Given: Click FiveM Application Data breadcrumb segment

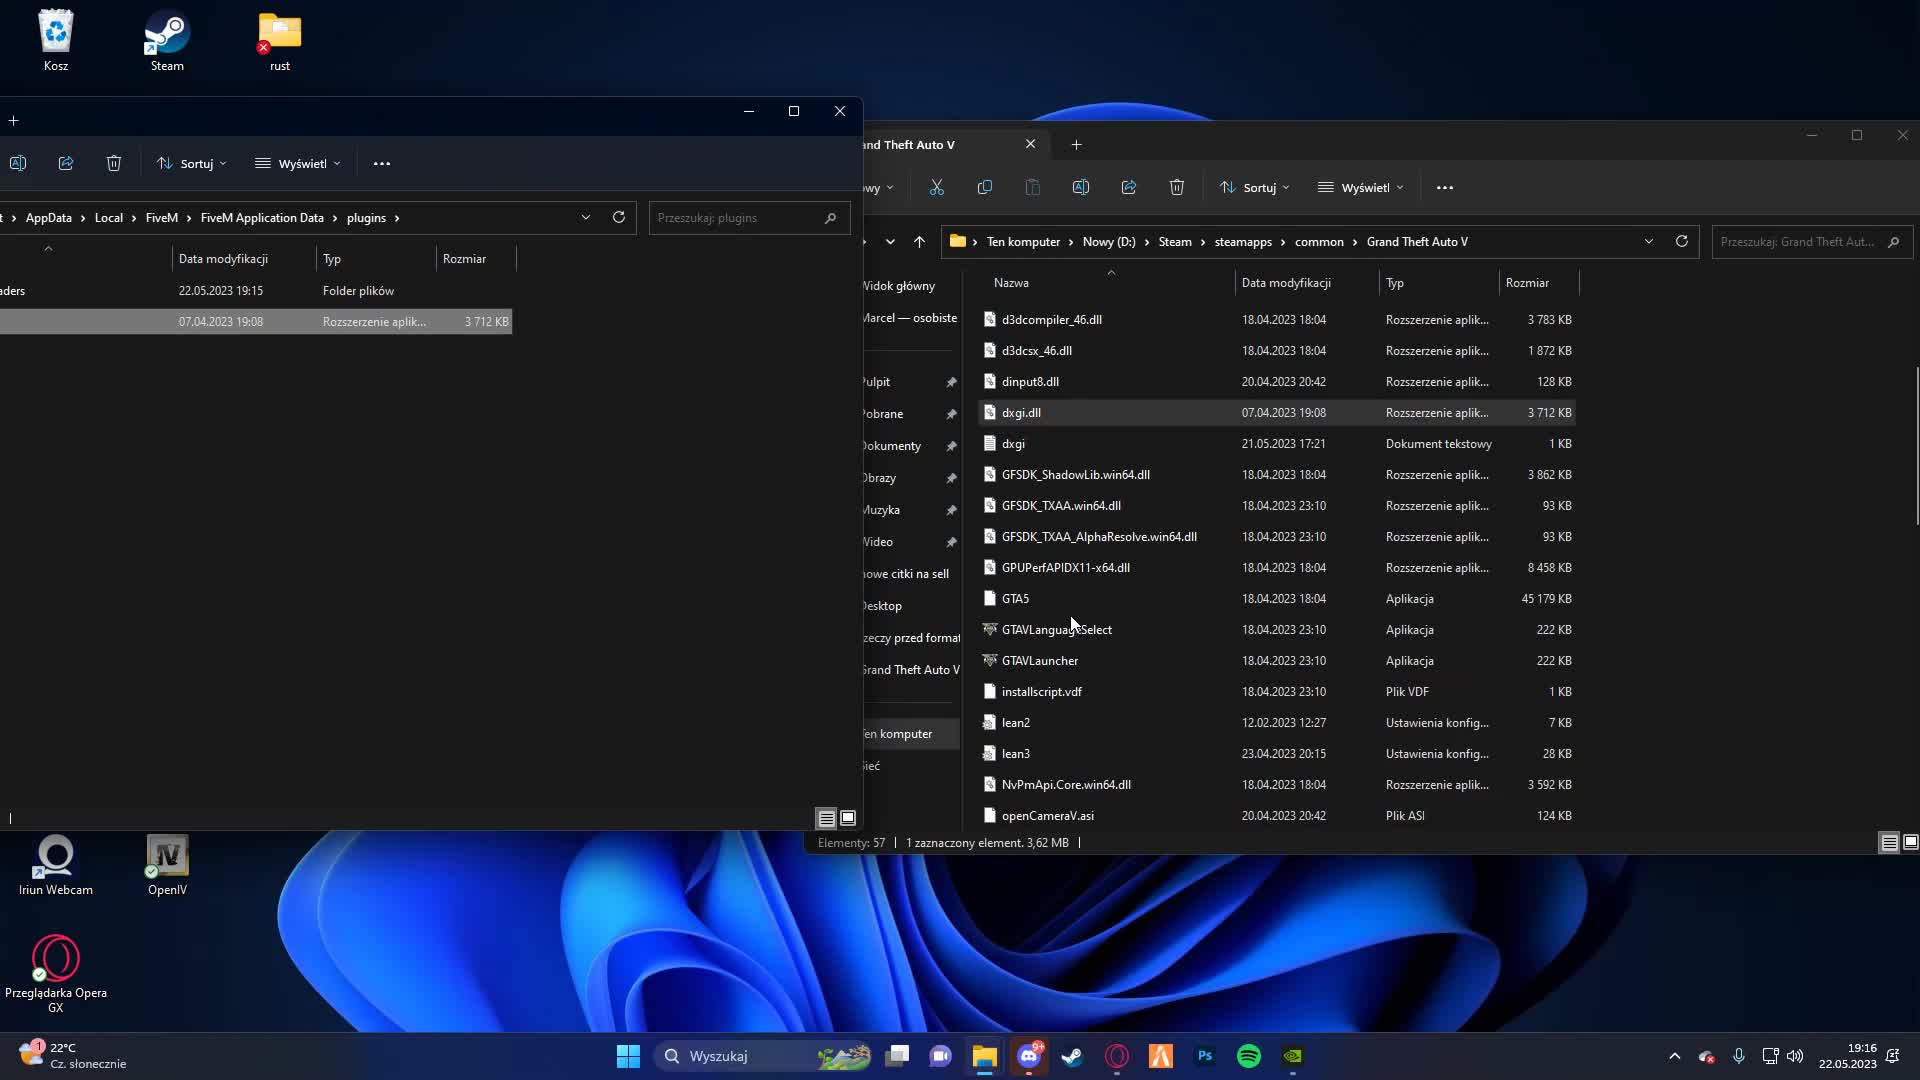Looking at the screenshot, I should 262,217.
